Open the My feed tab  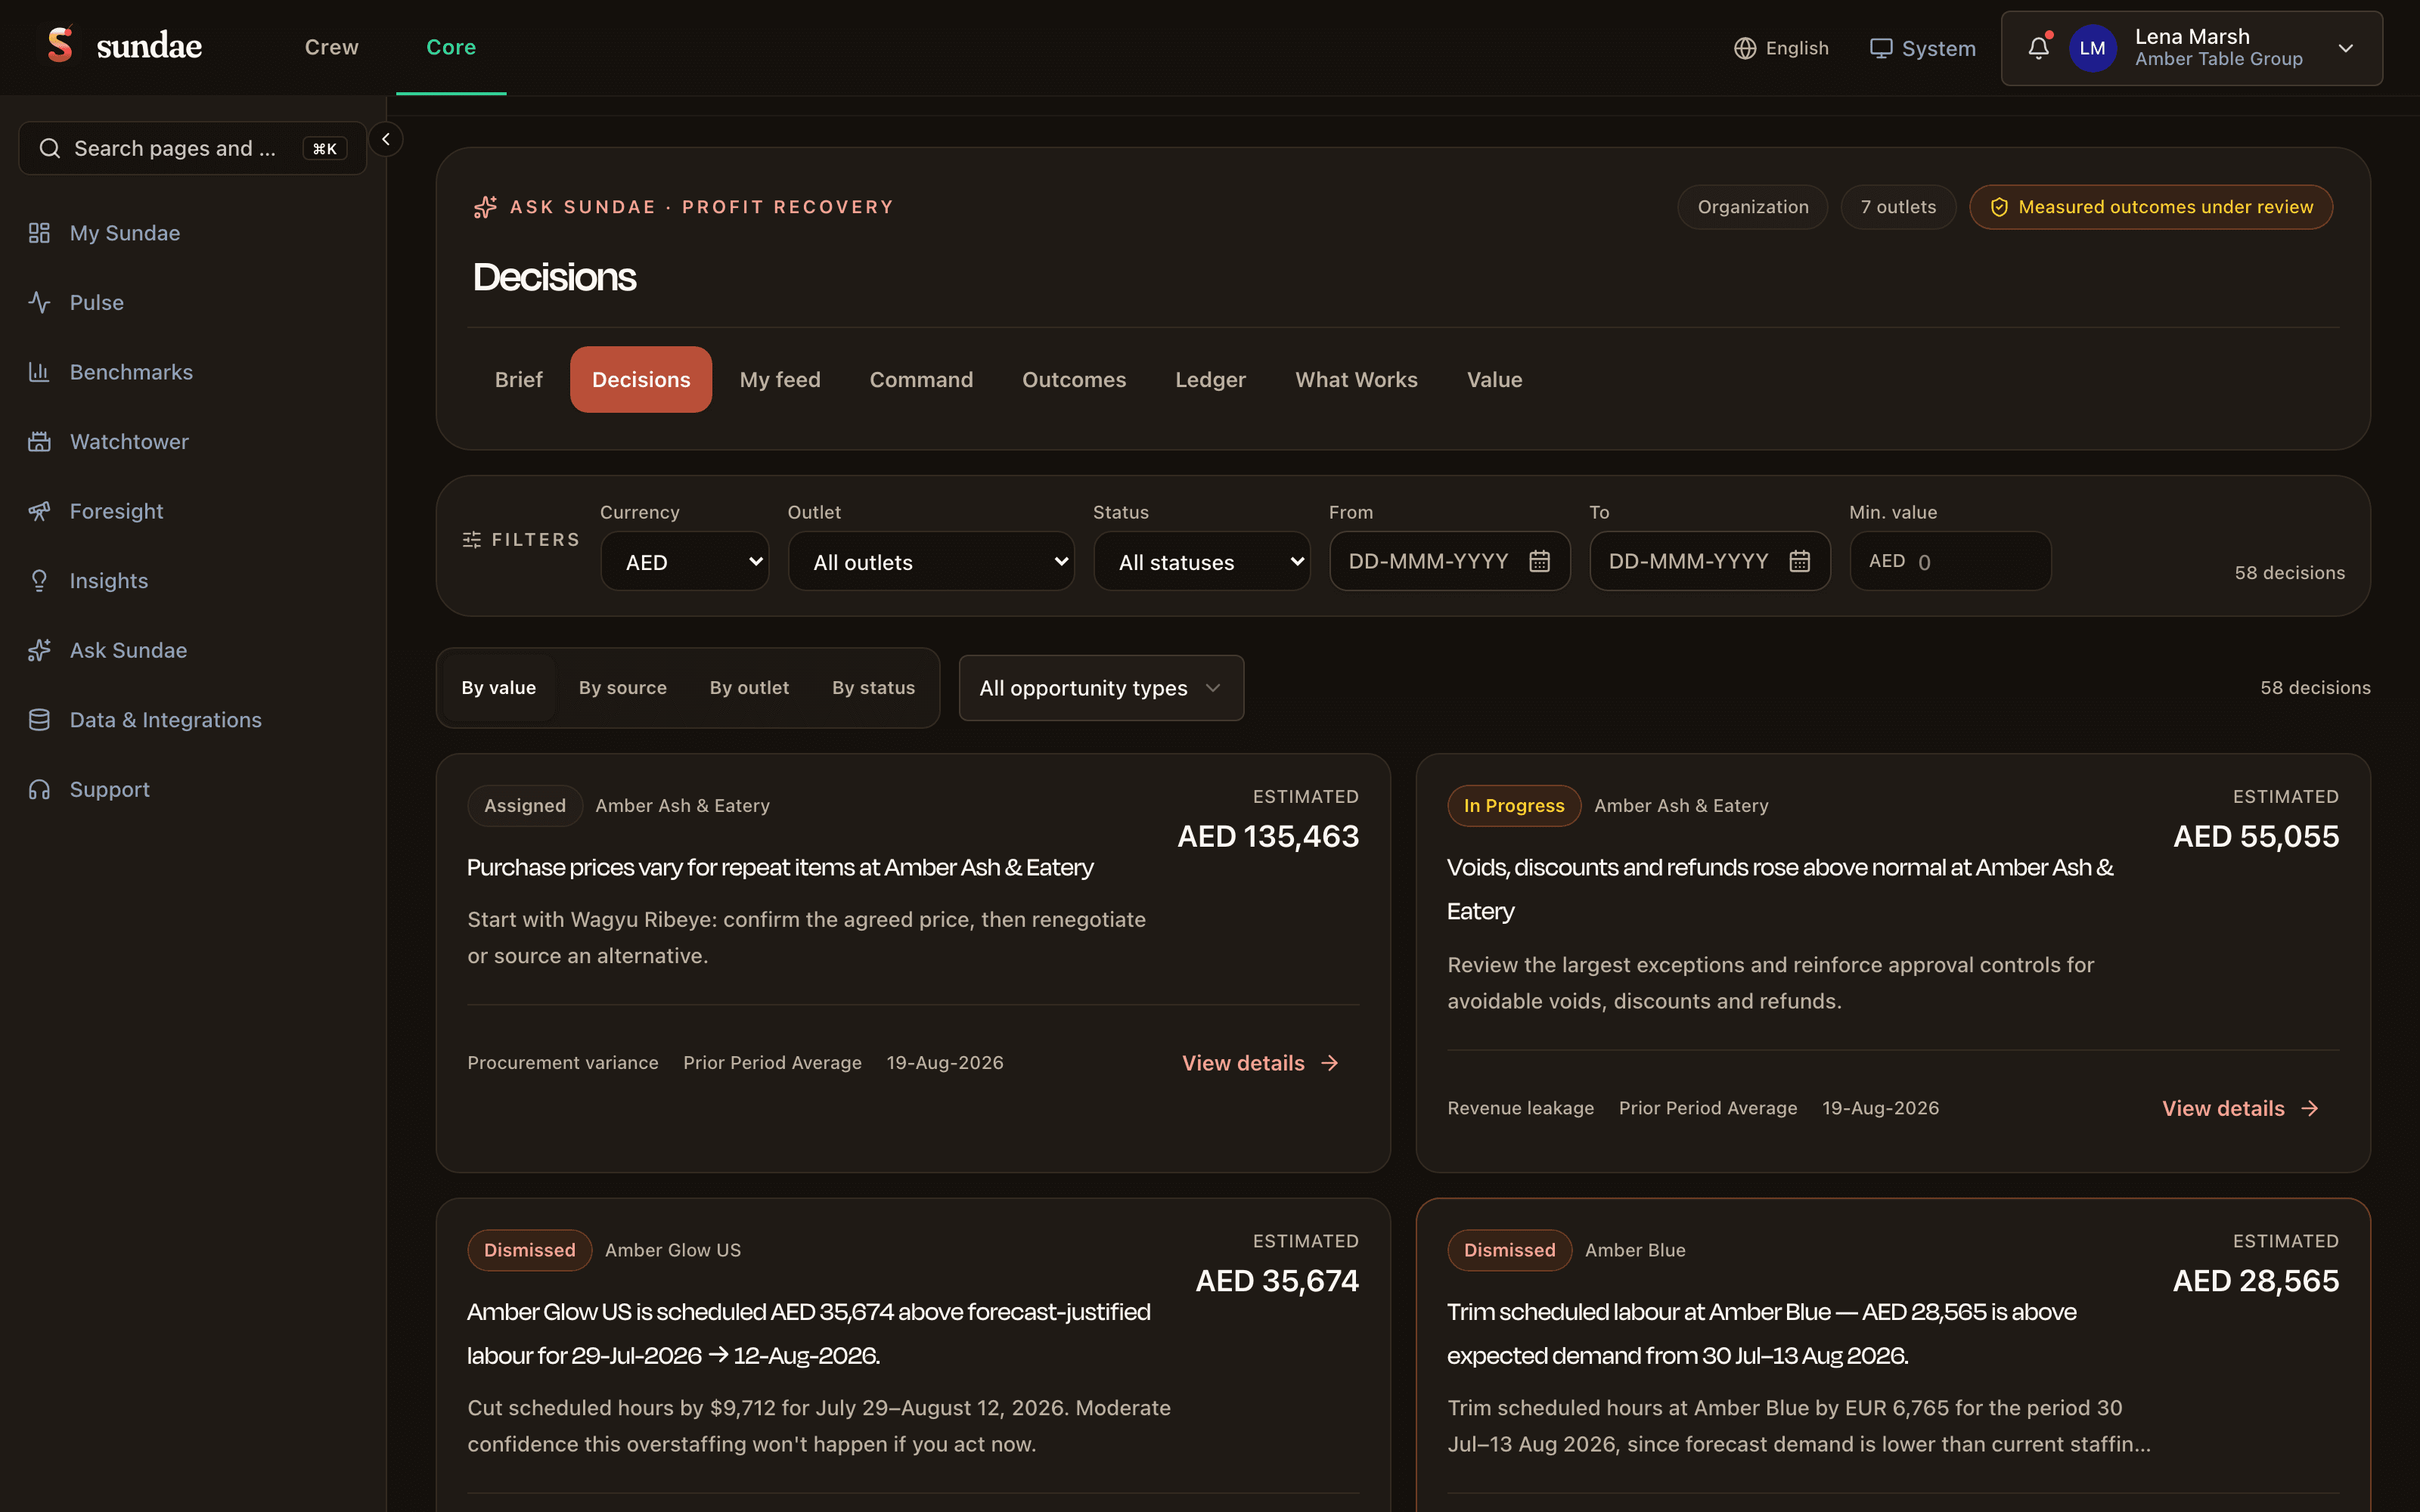coord(780,380)
